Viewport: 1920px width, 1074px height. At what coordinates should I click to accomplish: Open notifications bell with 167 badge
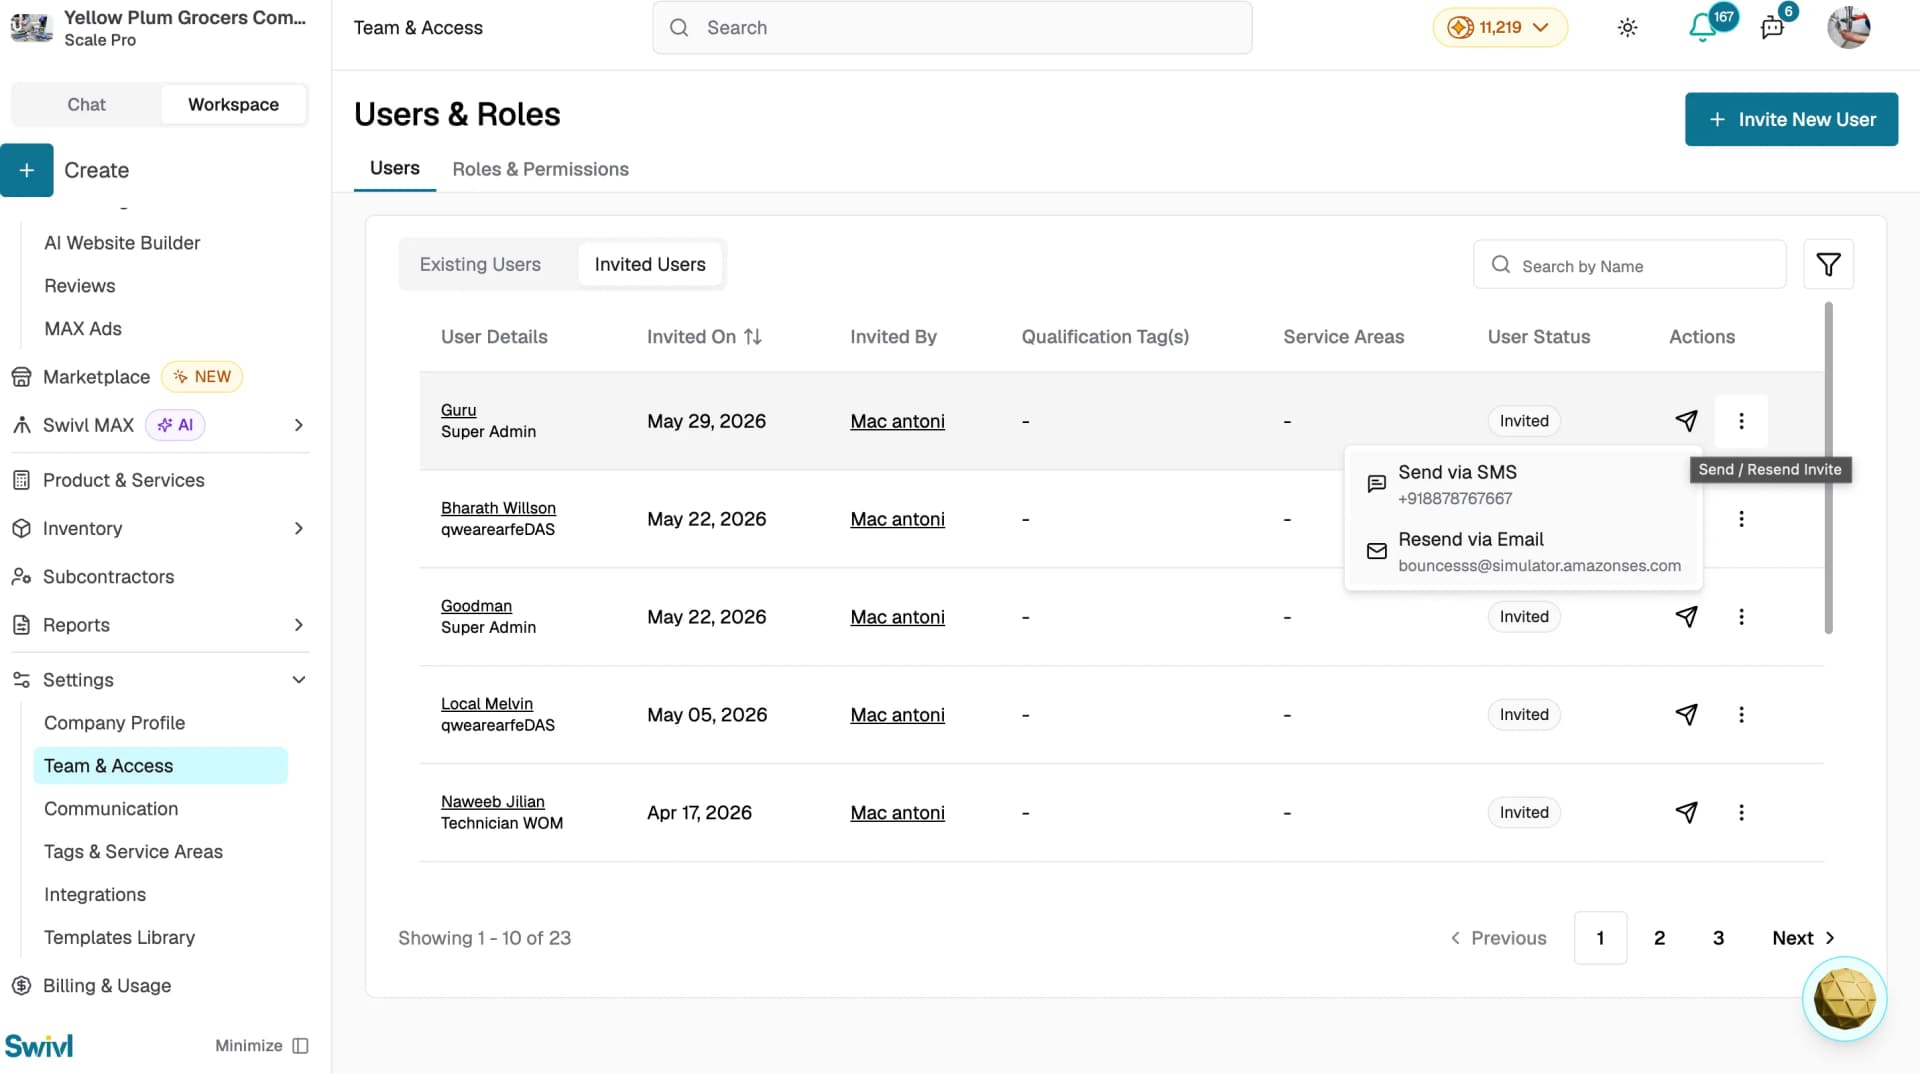(x=1702, y=28)
